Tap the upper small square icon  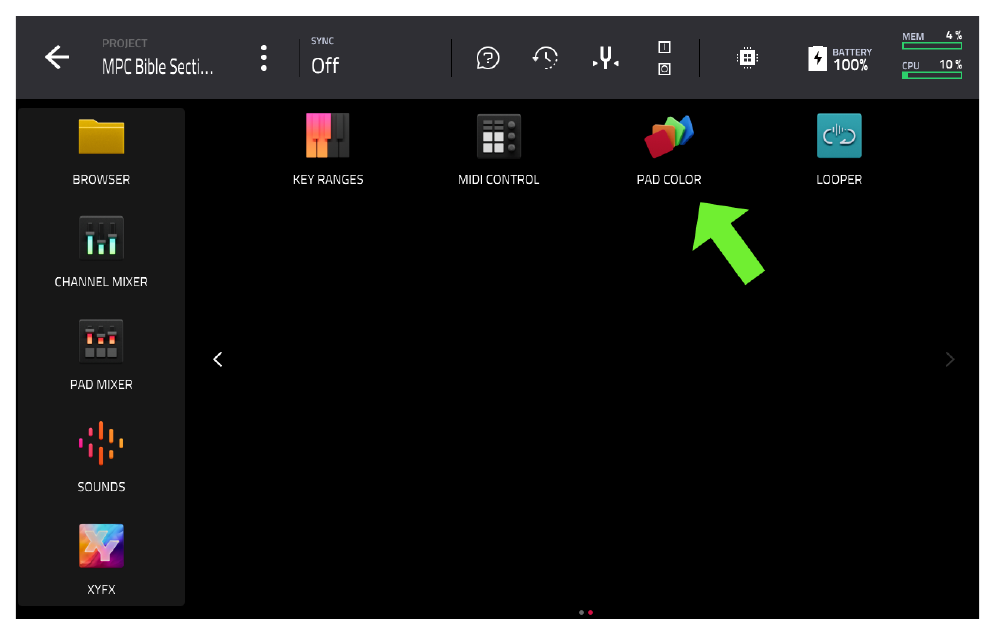664,47
